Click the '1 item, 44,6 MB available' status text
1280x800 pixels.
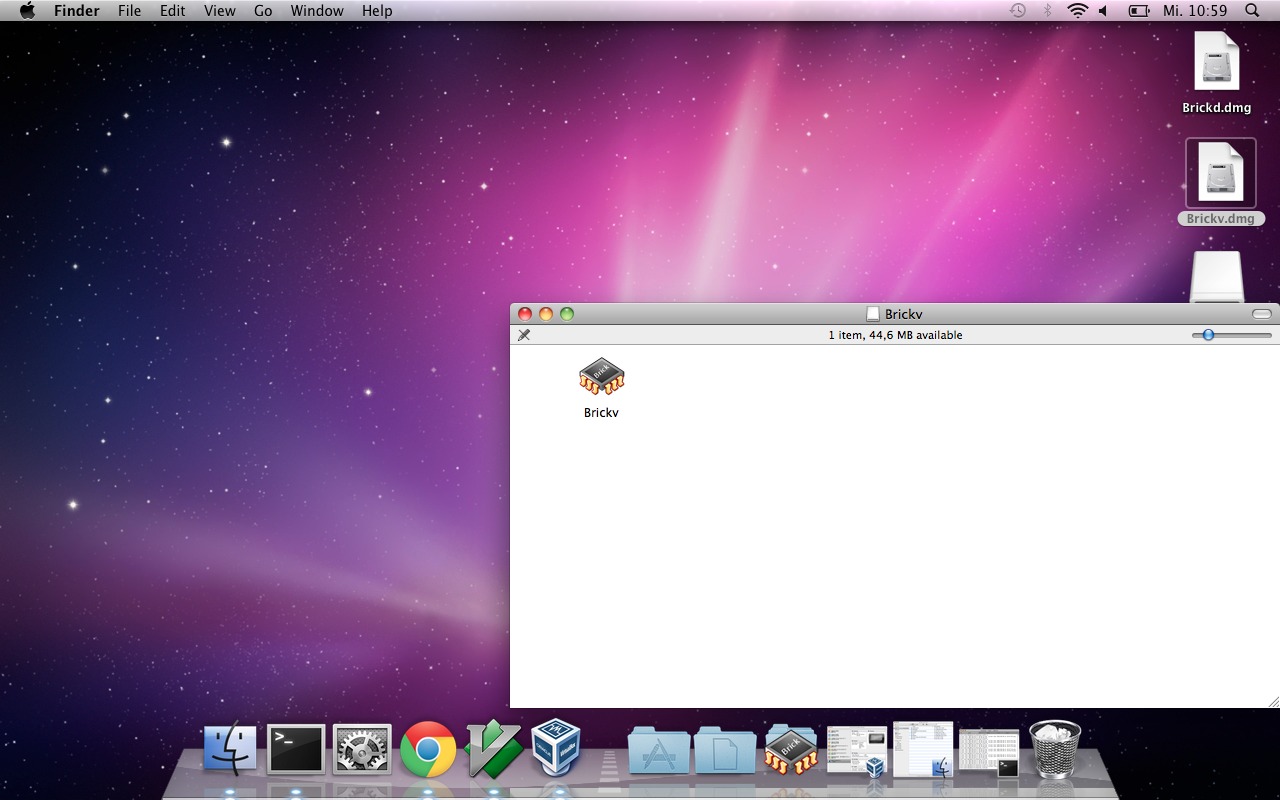pos(895,335)
